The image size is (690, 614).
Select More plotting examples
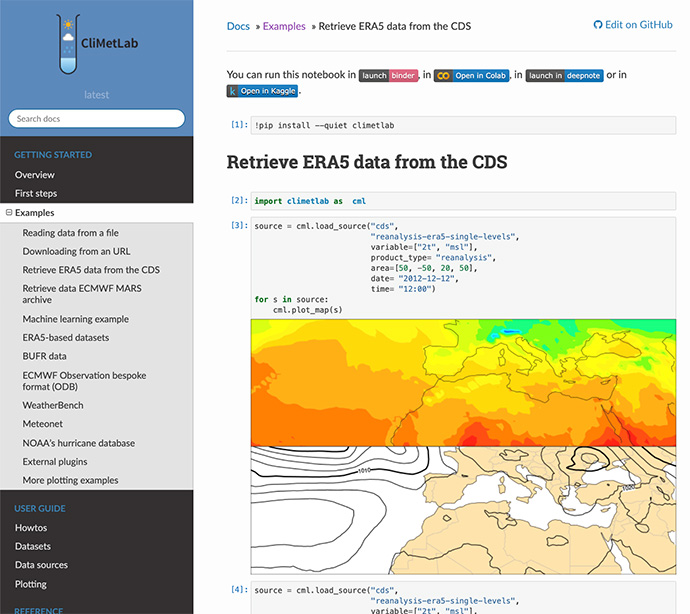[x=70, y=480]
